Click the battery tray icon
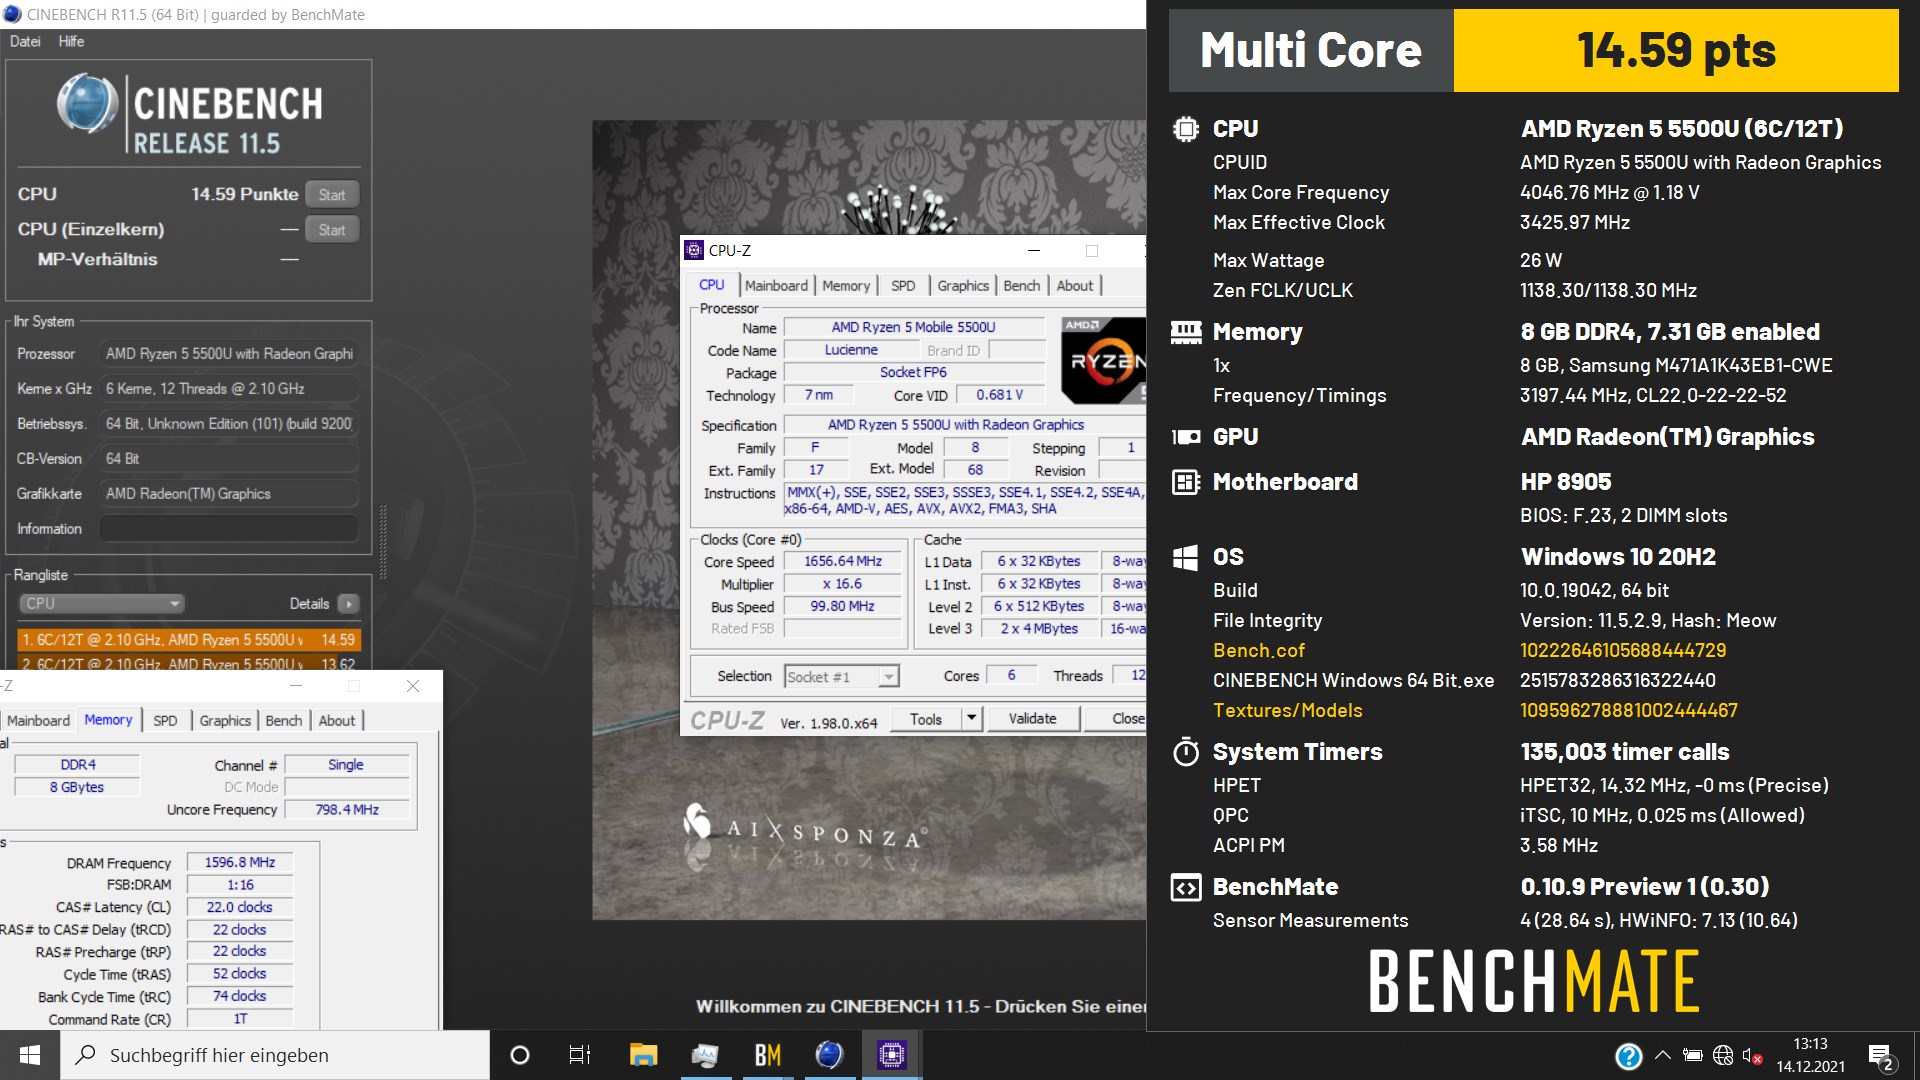Screen dimensions: 1920x1080 (1692, 1055)
